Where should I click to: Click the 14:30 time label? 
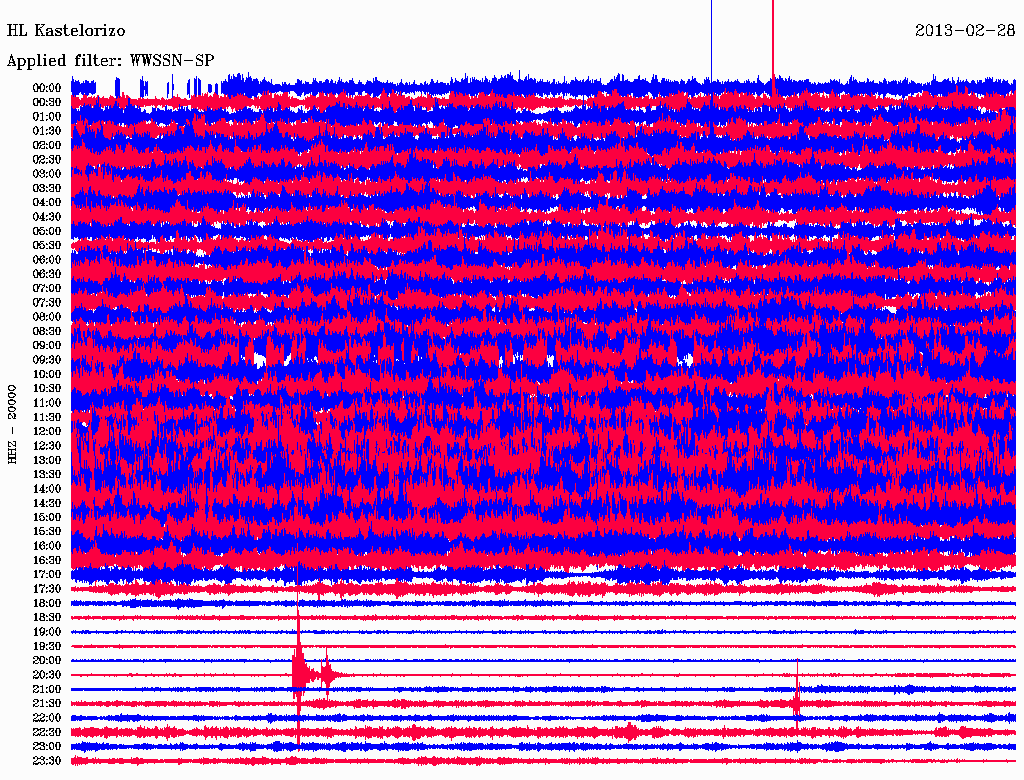[x=47, y=503]
